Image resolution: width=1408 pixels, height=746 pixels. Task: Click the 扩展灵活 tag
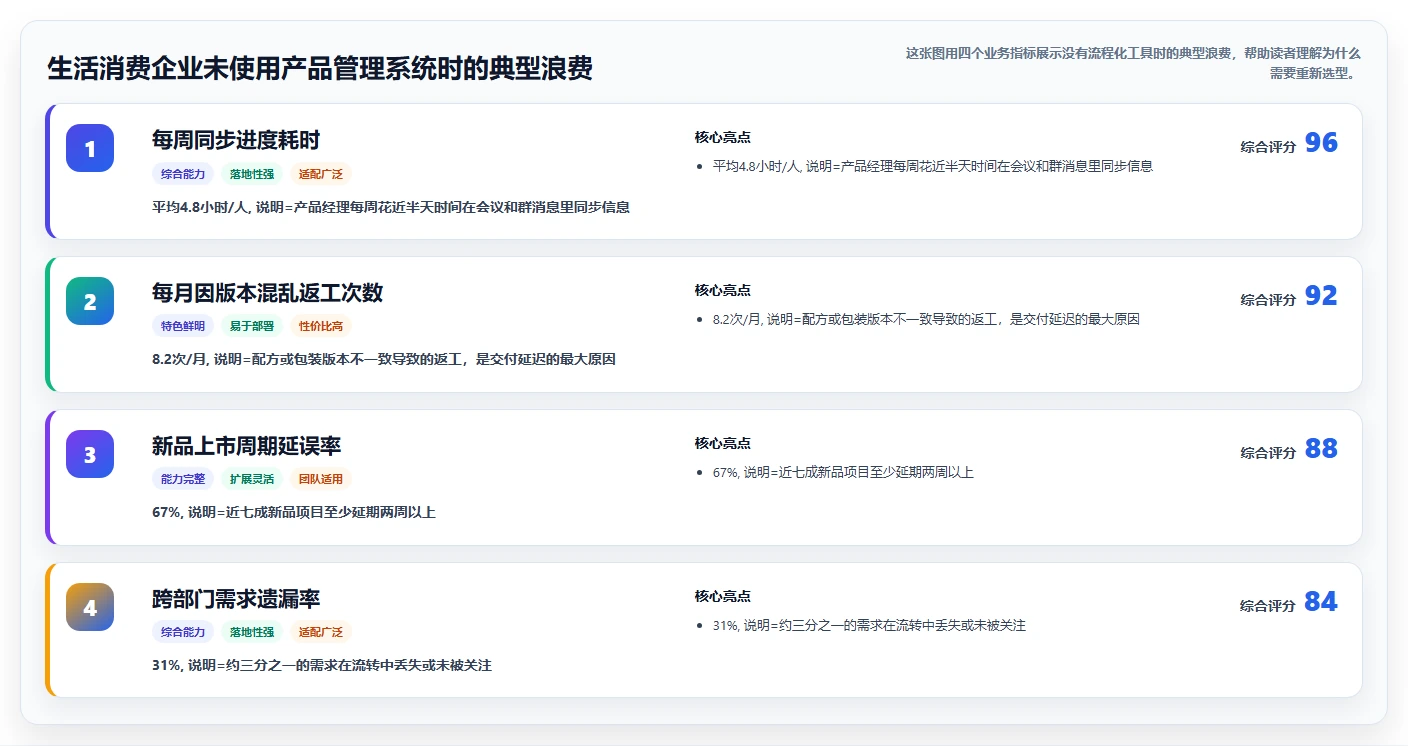252,479
